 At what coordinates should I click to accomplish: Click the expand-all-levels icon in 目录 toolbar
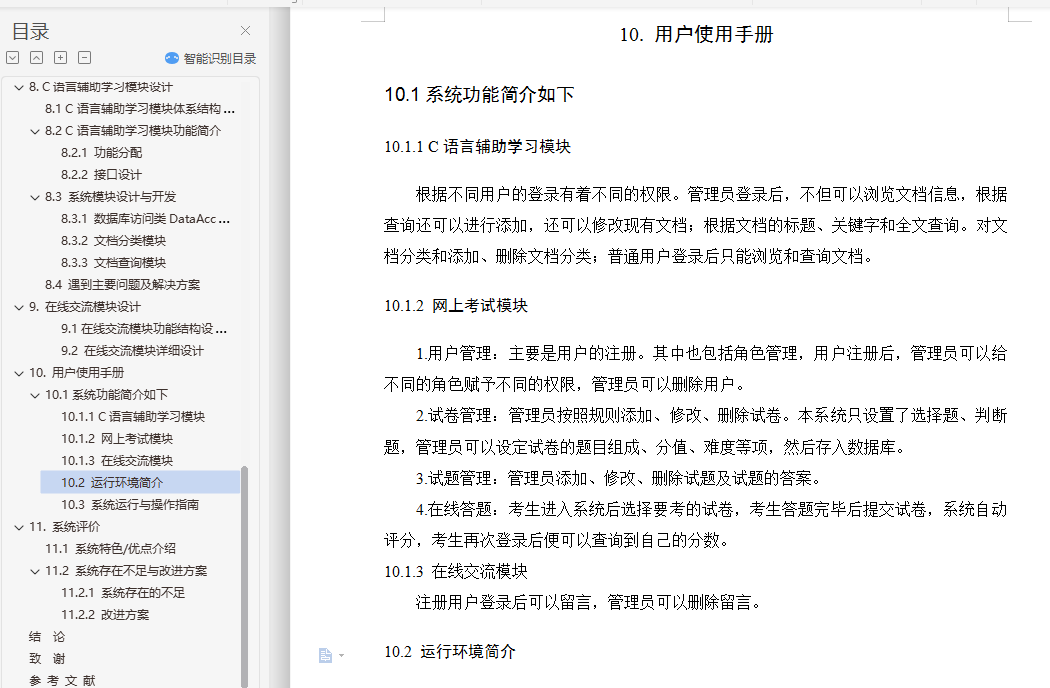pyautogui.click(x=13, y=58)
